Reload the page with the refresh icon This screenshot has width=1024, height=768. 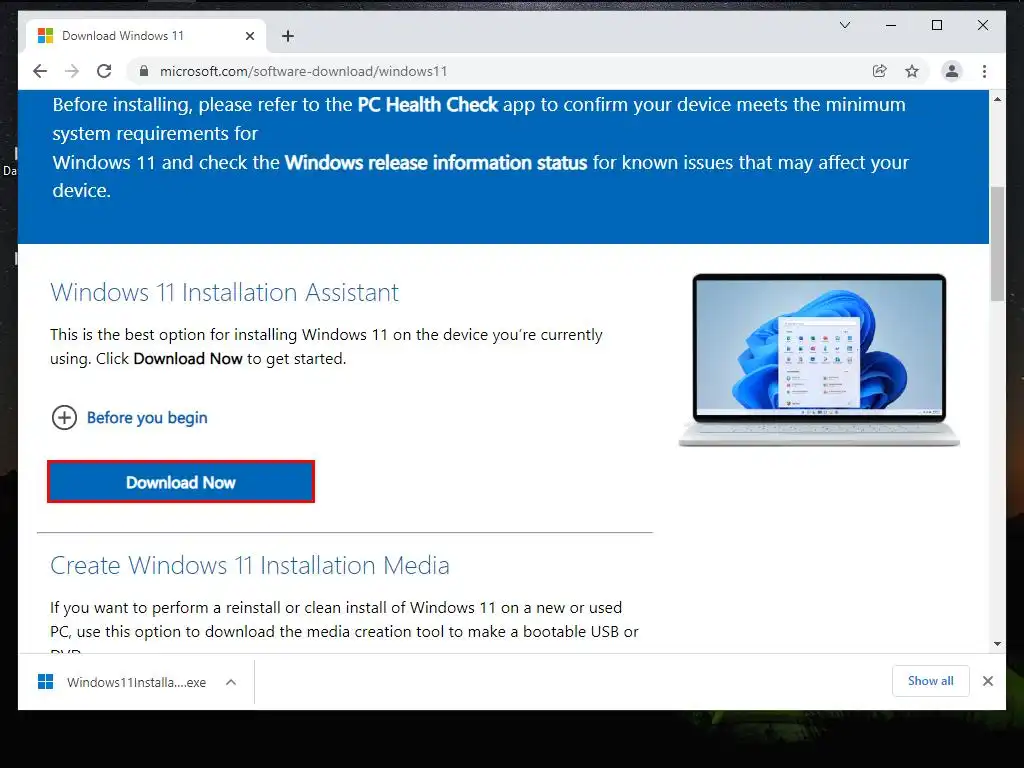(x=104, y=71)
